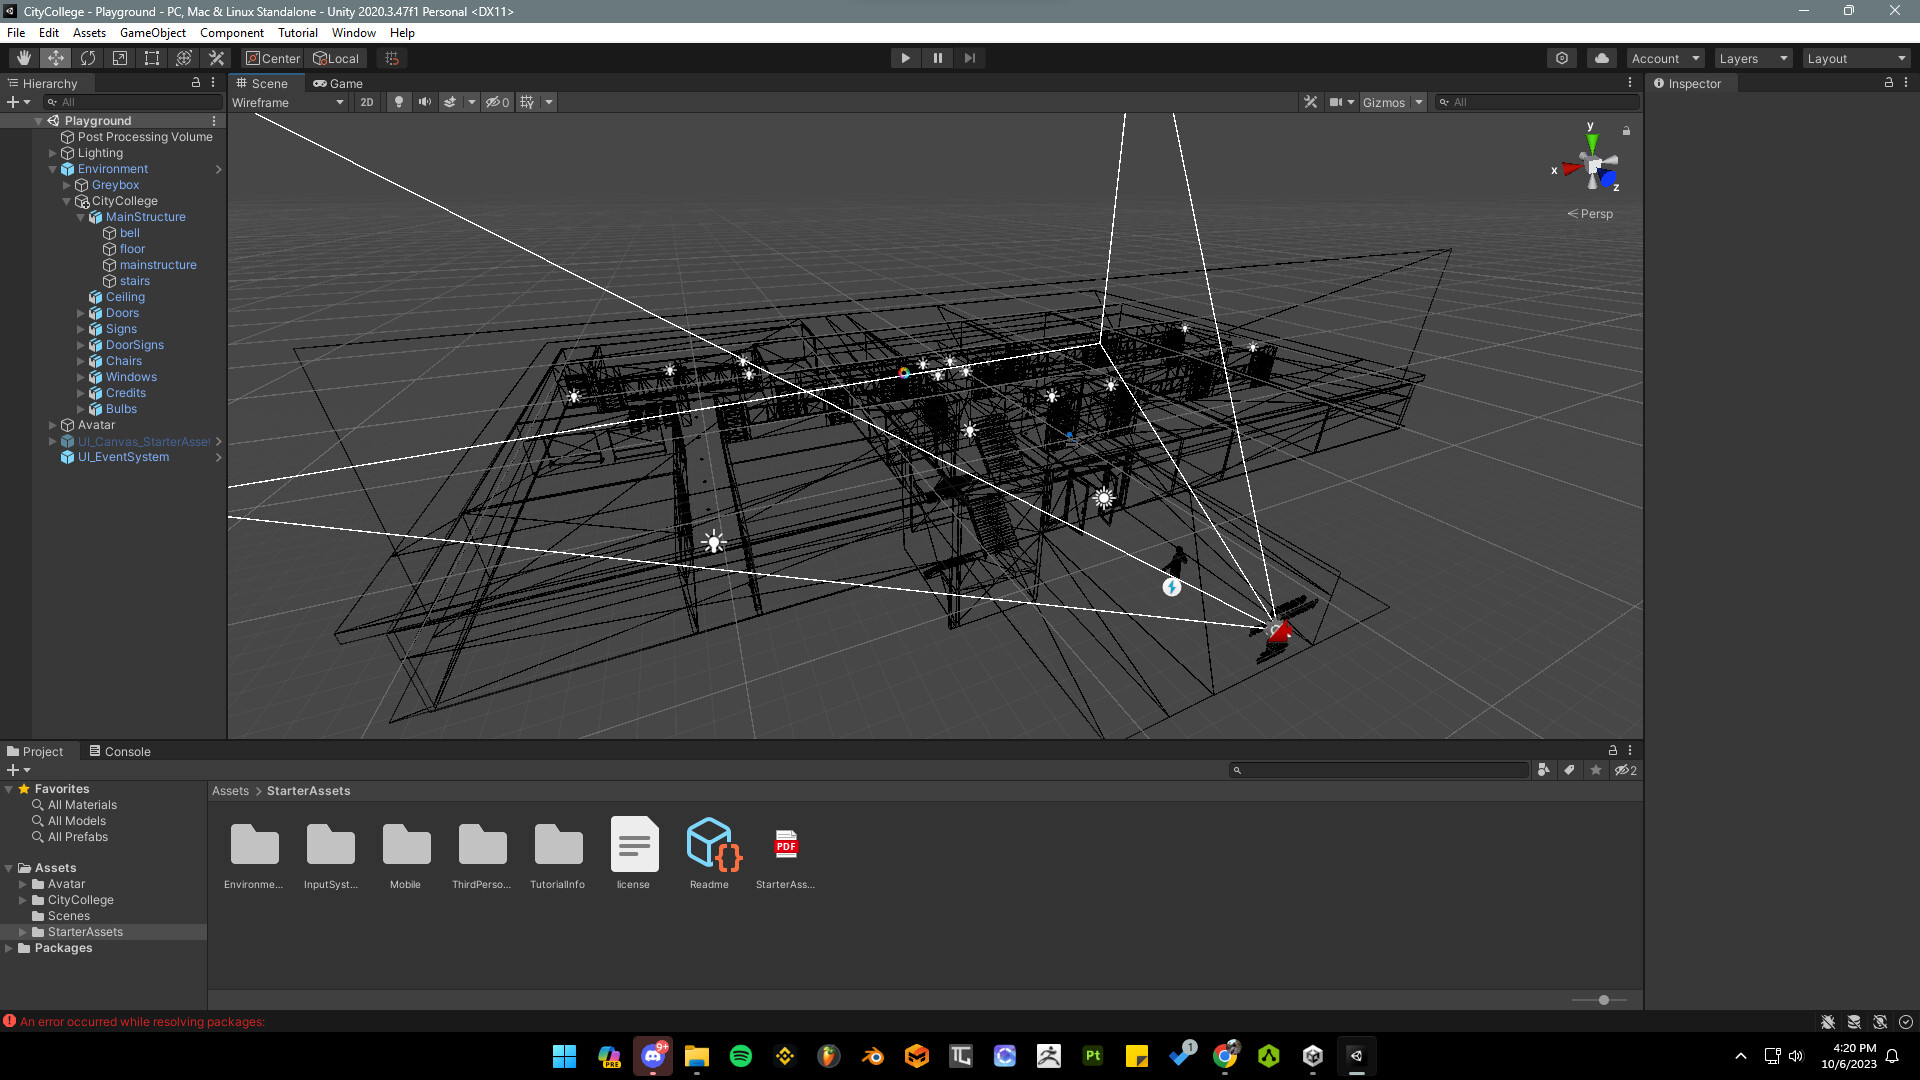
Task: Toggle scene lighting on or off
Action: click(x=398, y=101)
